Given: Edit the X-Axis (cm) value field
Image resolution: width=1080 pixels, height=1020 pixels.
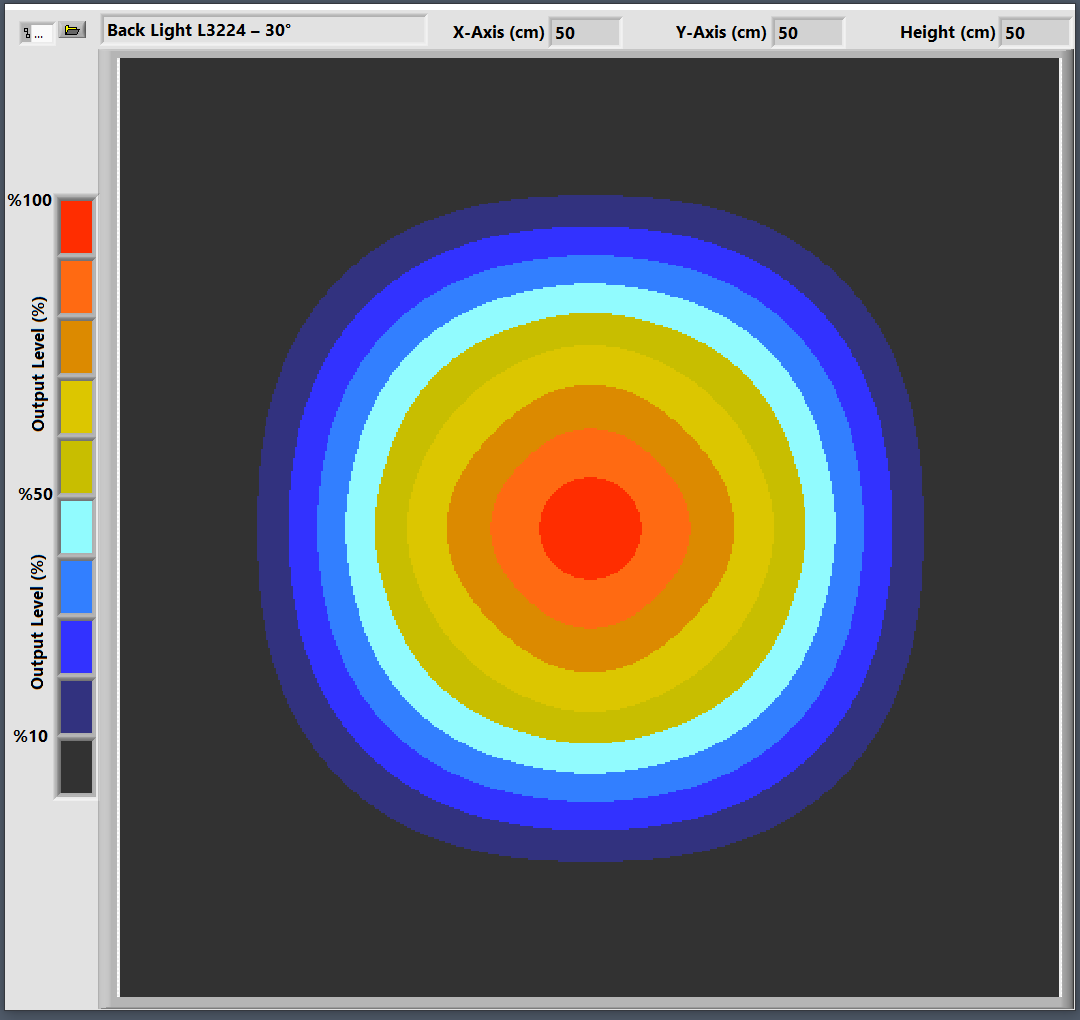Looking at the screenshot, I should coord(585,33).
